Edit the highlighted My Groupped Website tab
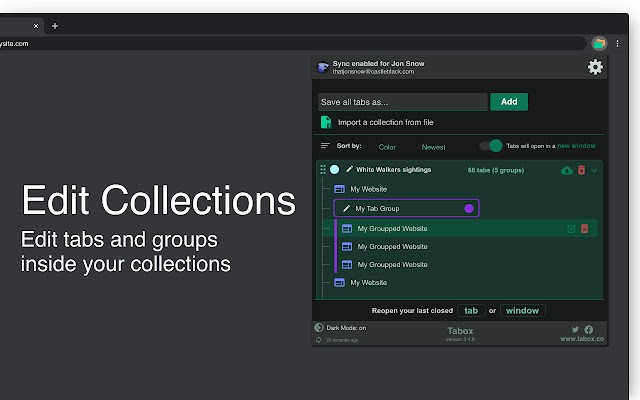 coord(571,229)
